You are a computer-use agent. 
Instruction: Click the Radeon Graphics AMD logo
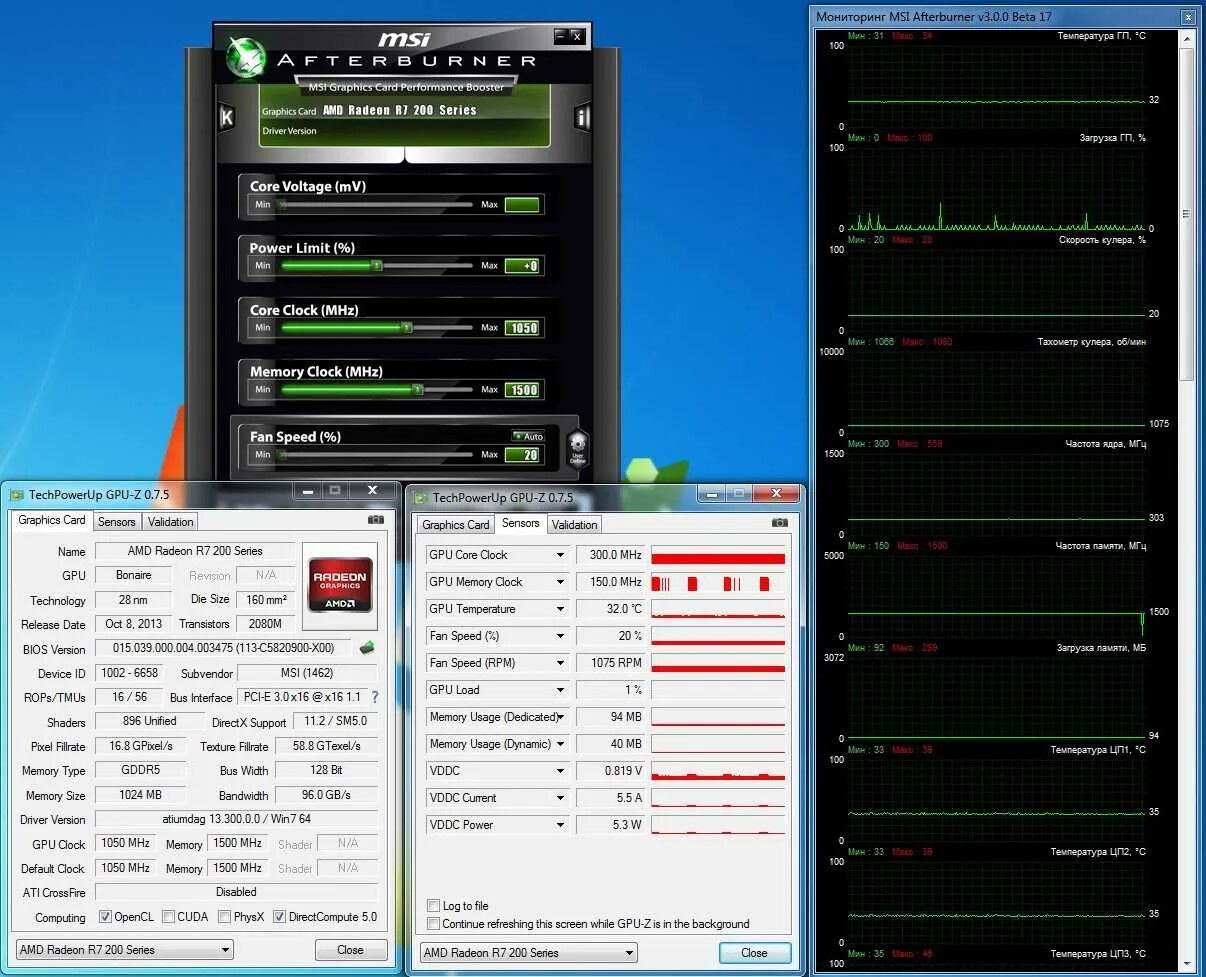tap(340, 584)
